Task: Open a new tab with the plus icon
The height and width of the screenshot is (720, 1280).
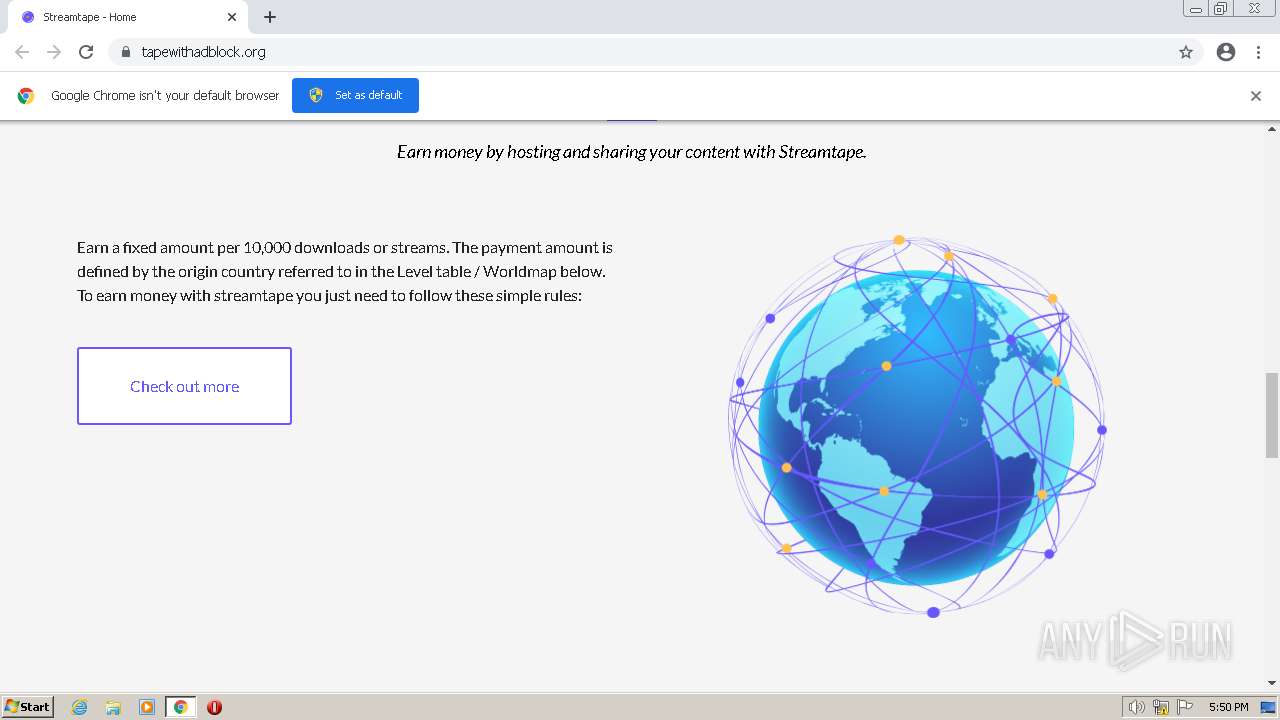Action: pyautogui.click(x=270, y=17)
